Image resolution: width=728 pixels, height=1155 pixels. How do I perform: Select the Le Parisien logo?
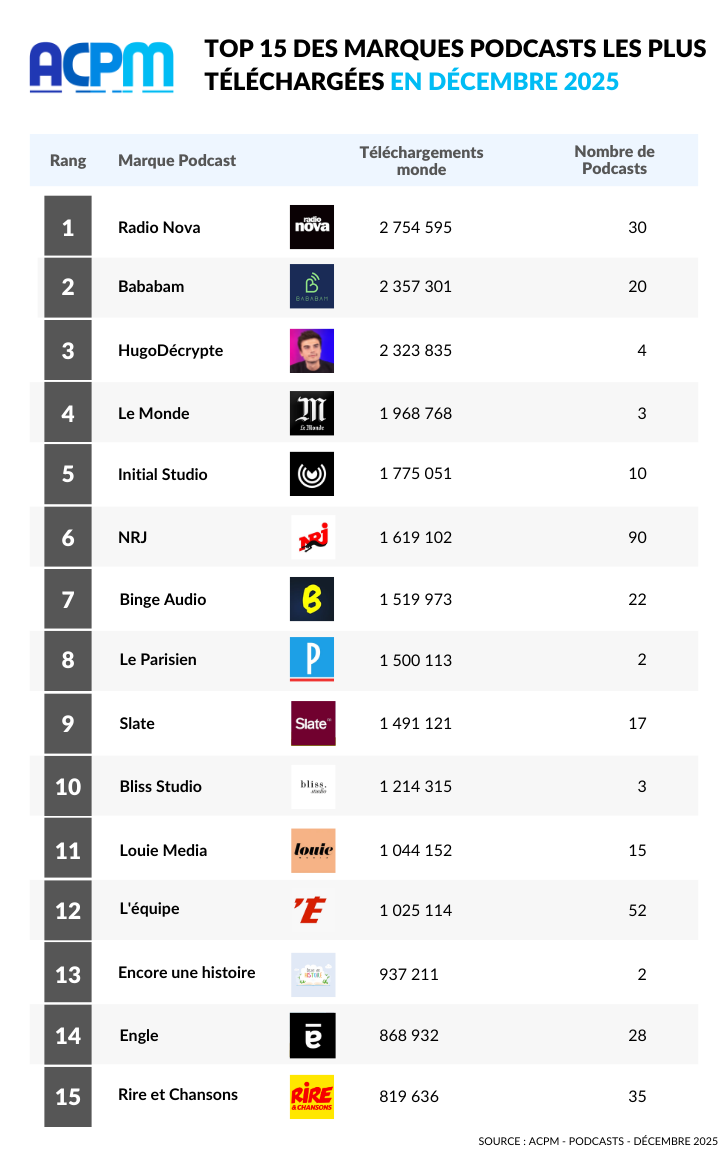312,660
